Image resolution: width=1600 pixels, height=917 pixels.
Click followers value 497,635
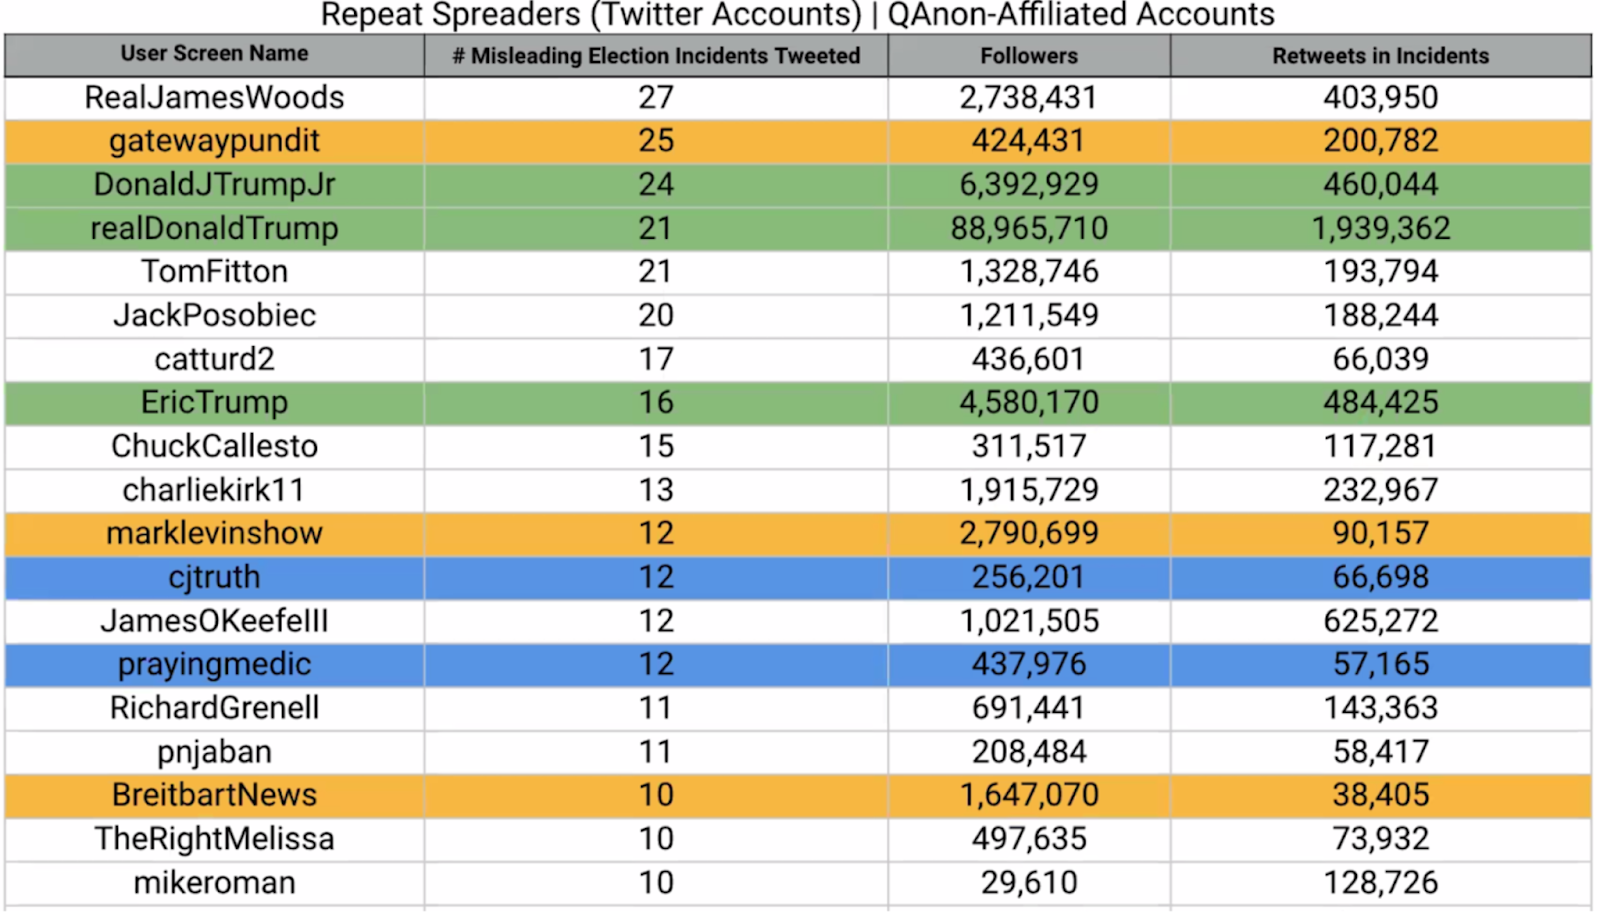1029,839
